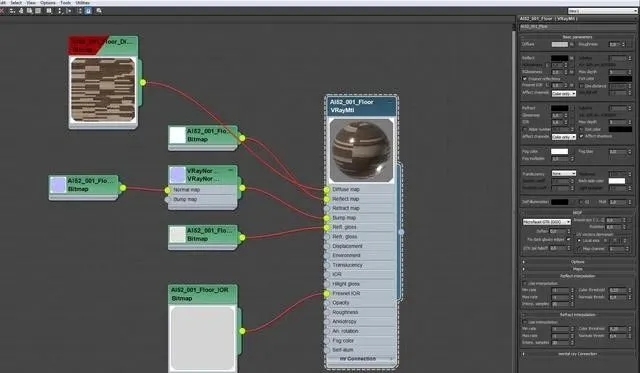Click the delete icon in toolbar
Screen dimensions: 640x373
2,11
